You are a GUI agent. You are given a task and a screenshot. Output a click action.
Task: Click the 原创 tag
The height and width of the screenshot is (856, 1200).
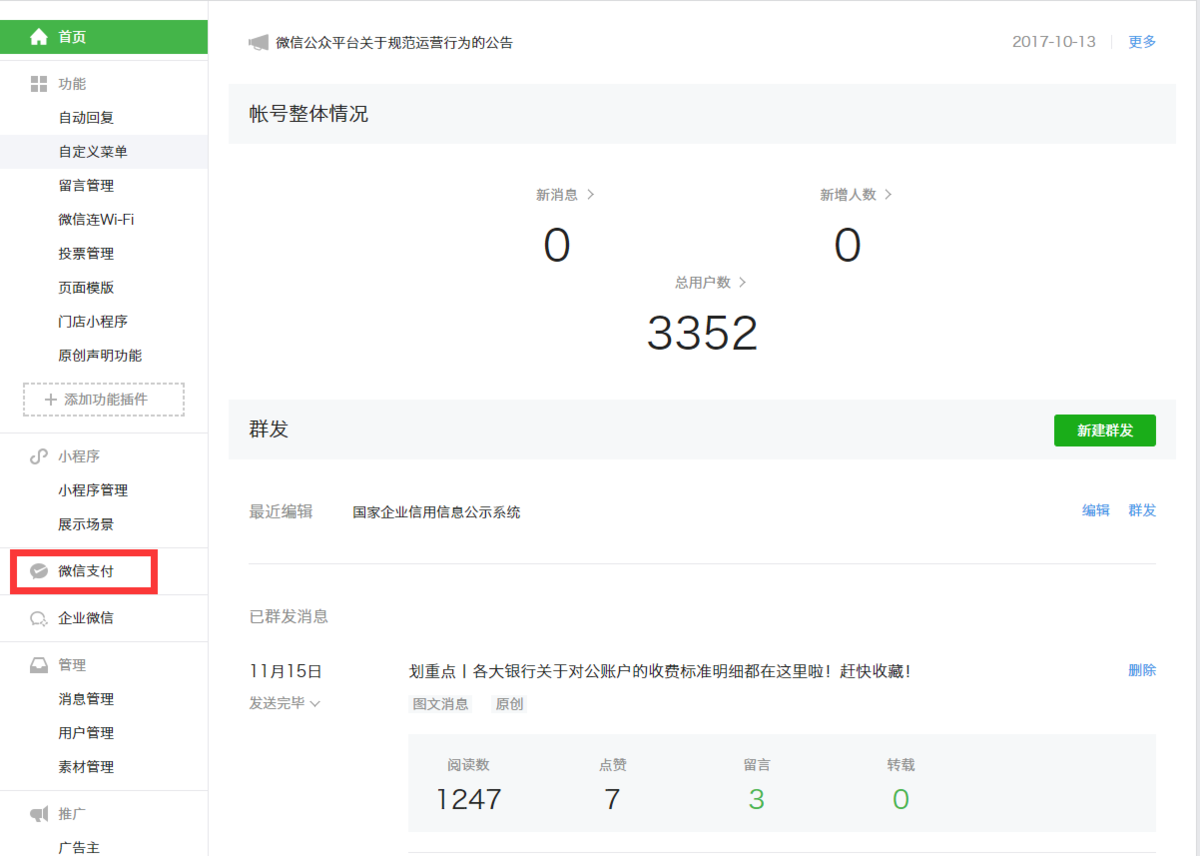tap(509, 704)
